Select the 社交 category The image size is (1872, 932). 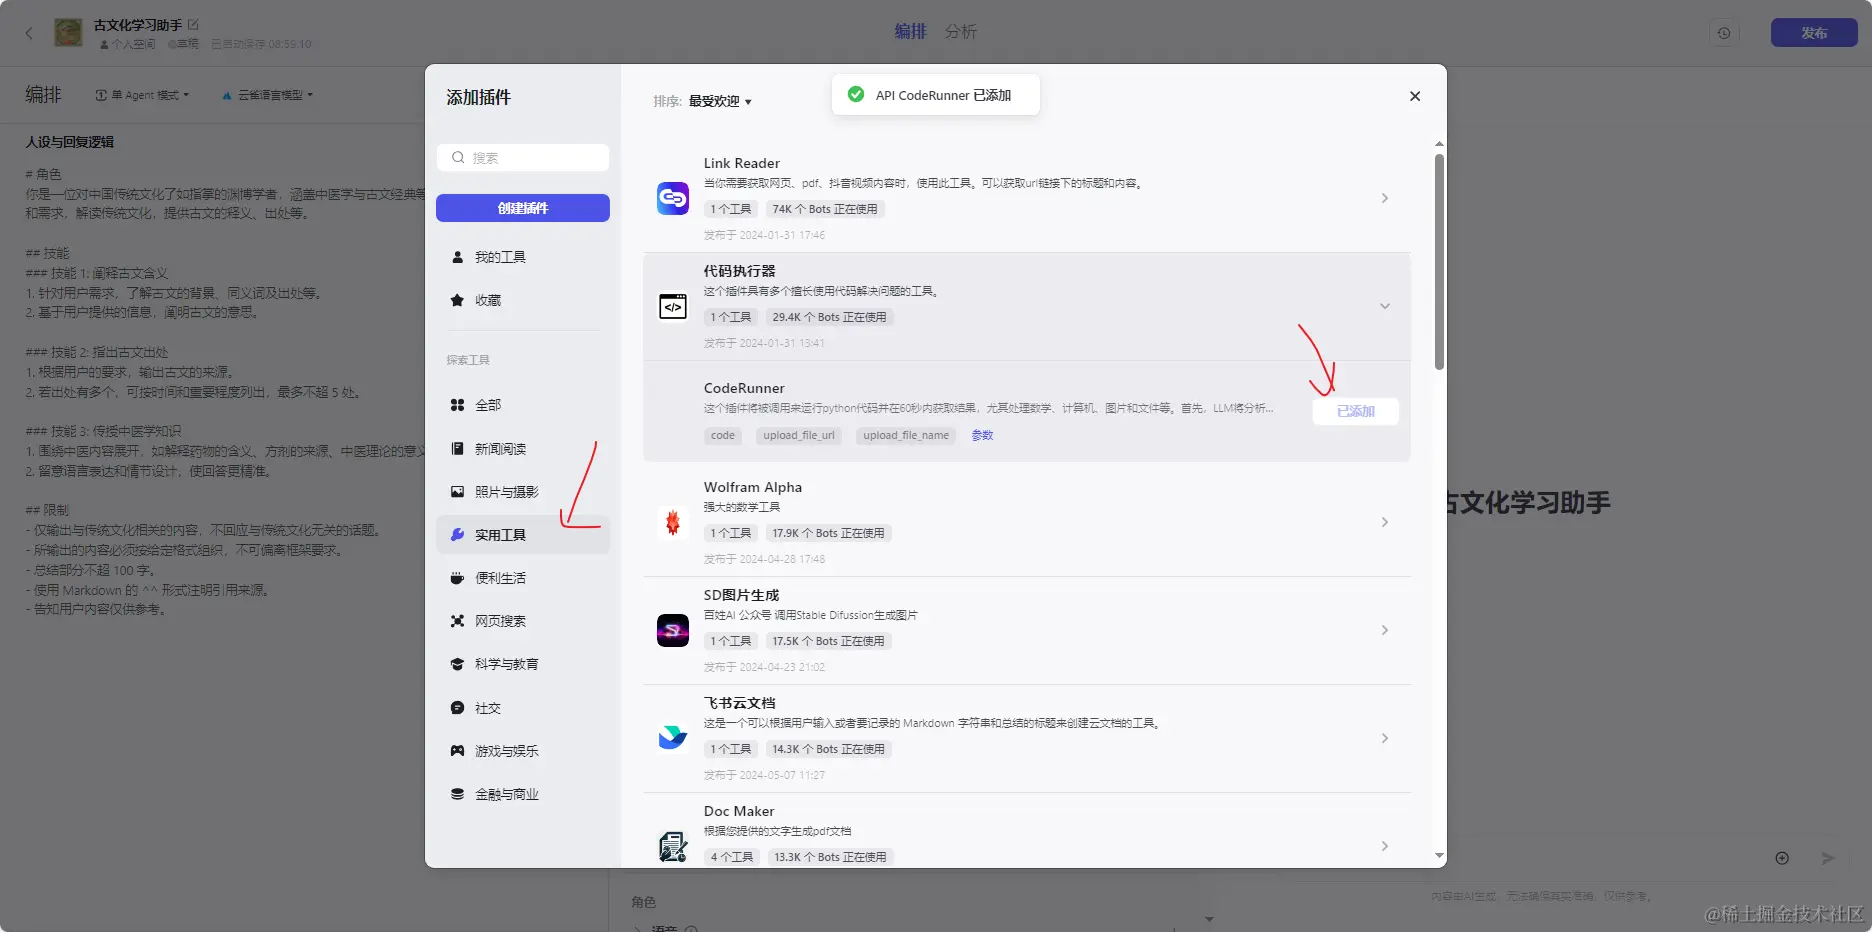point(523,708)
